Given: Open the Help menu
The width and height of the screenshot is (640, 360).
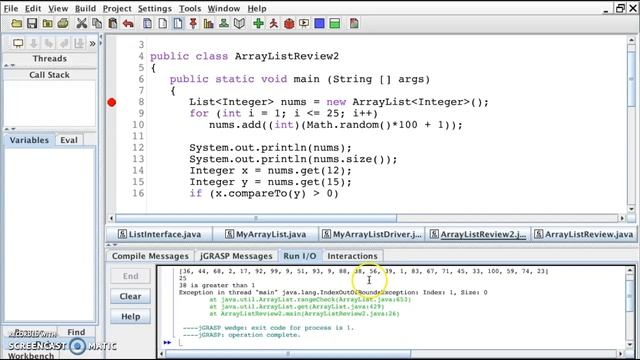Looking at the screenshot, I should (257, 8).
